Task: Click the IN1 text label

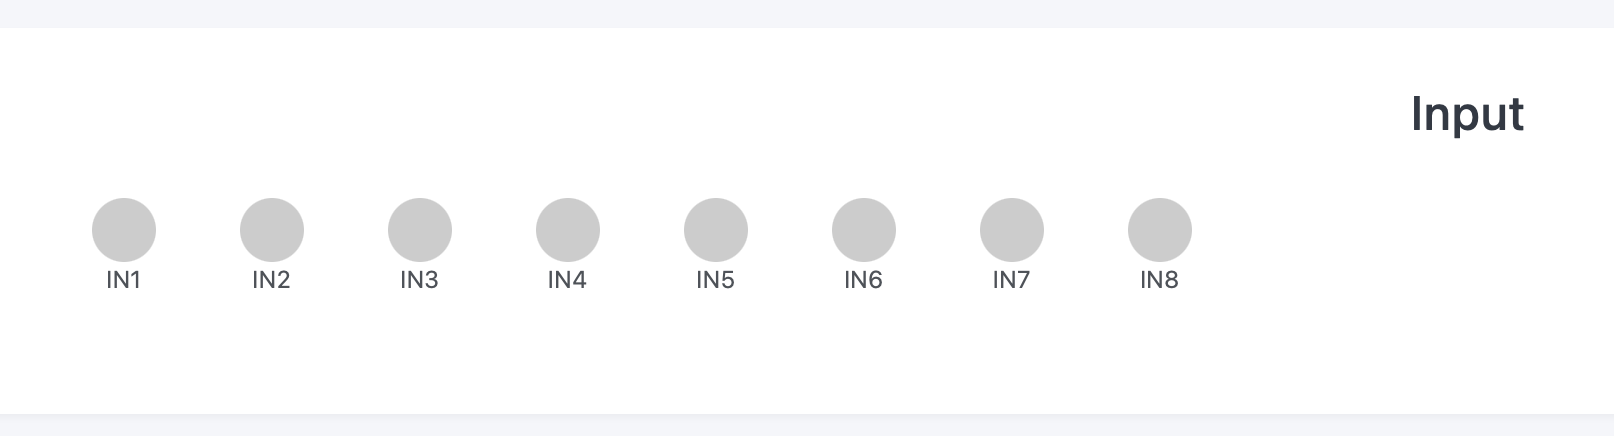Action: pyautogui.click(x=124, y=281)
